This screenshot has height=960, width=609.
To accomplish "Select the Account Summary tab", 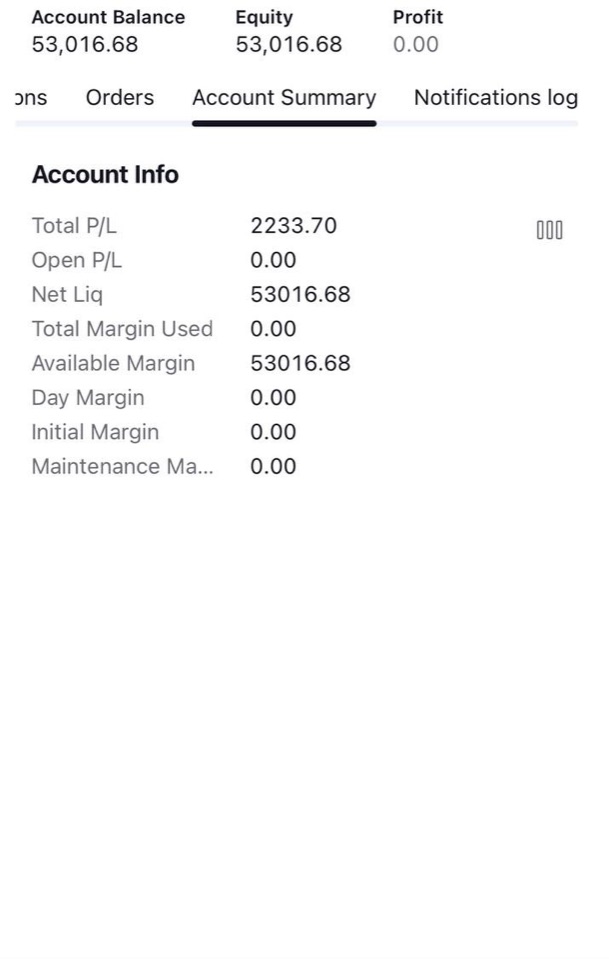I will point(284,98).
